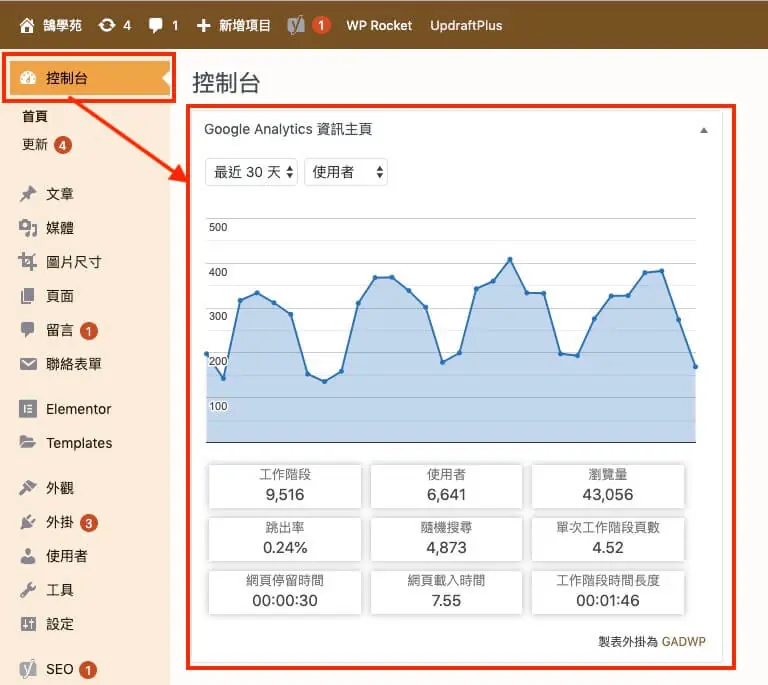The width and height of the screenshot is (768, 685).
Task: Click the updates refresh icon in admin bar
Action: pos(107,25)
